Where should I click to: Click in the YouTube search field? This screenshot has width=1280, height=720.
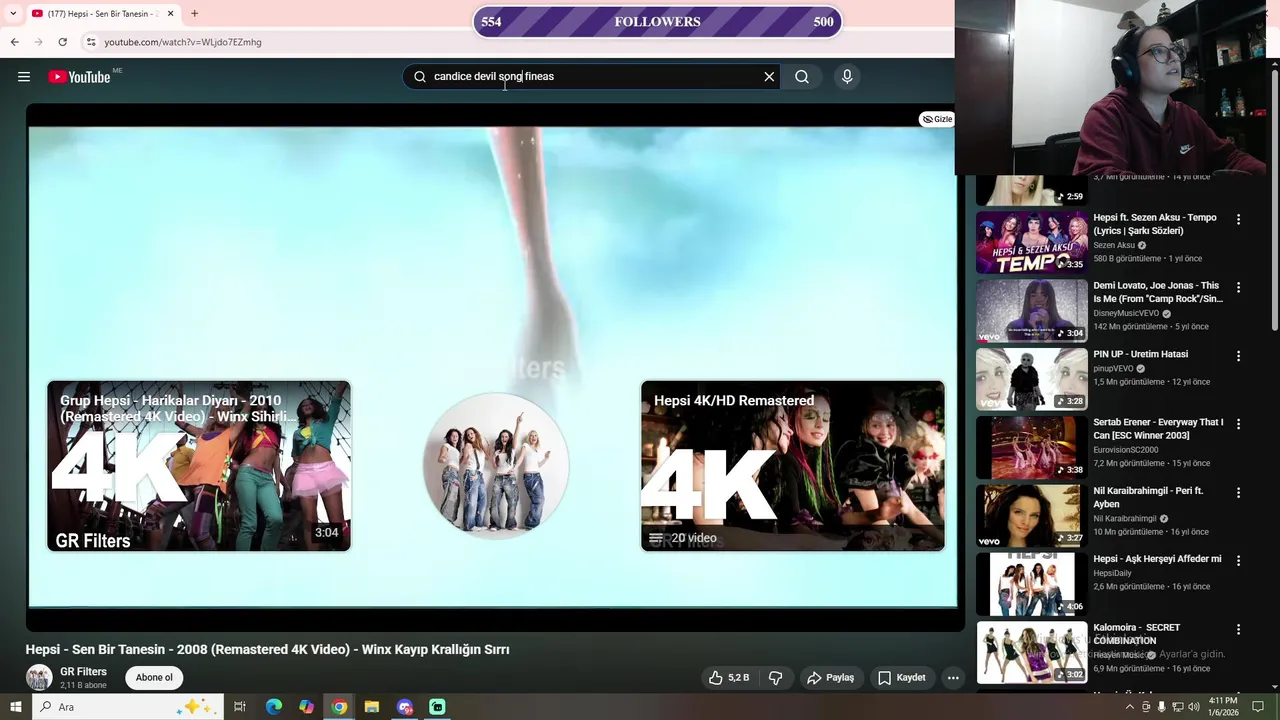click(590, 77)
